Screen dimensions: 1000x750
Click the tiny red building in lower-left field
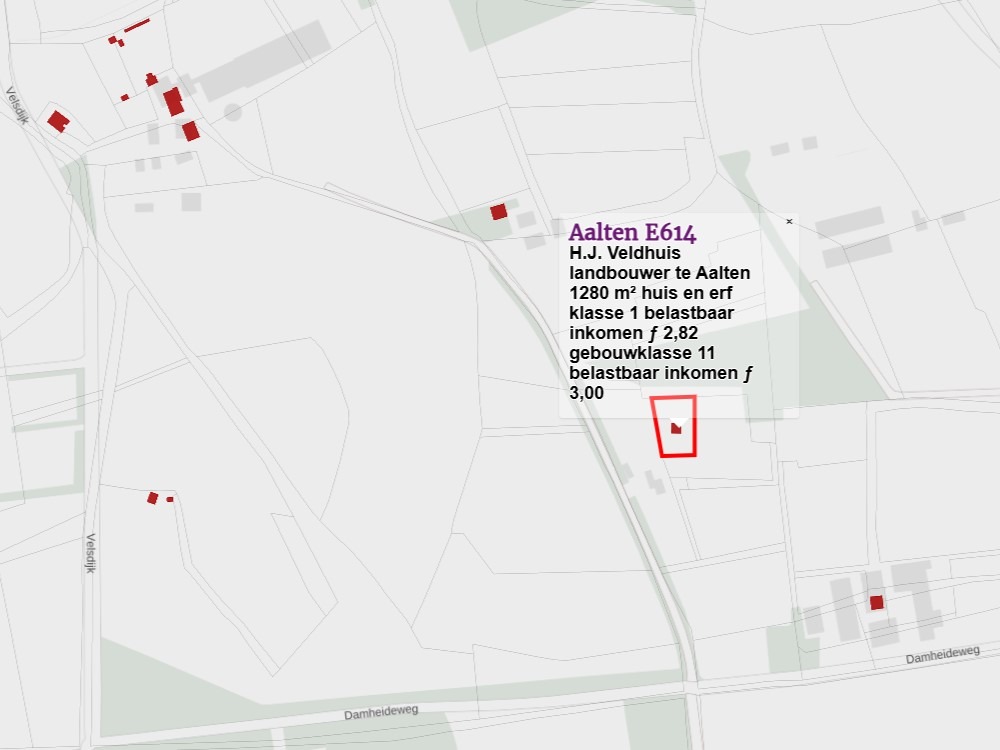tap(170, 499)
